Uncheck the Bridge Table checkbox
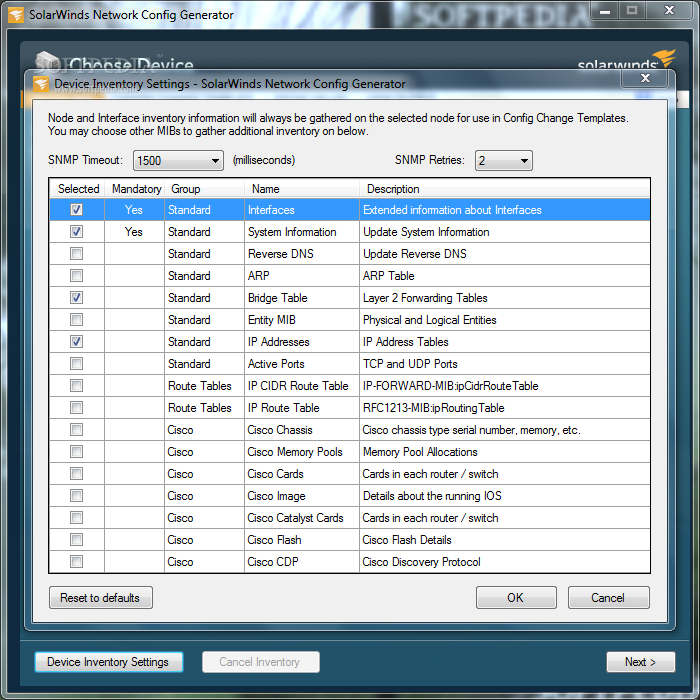This screenshot has width=700, height=700. (76, 298)
